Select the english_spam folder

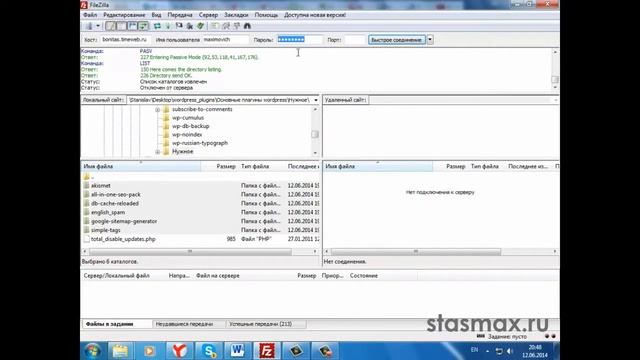(108, 213)
